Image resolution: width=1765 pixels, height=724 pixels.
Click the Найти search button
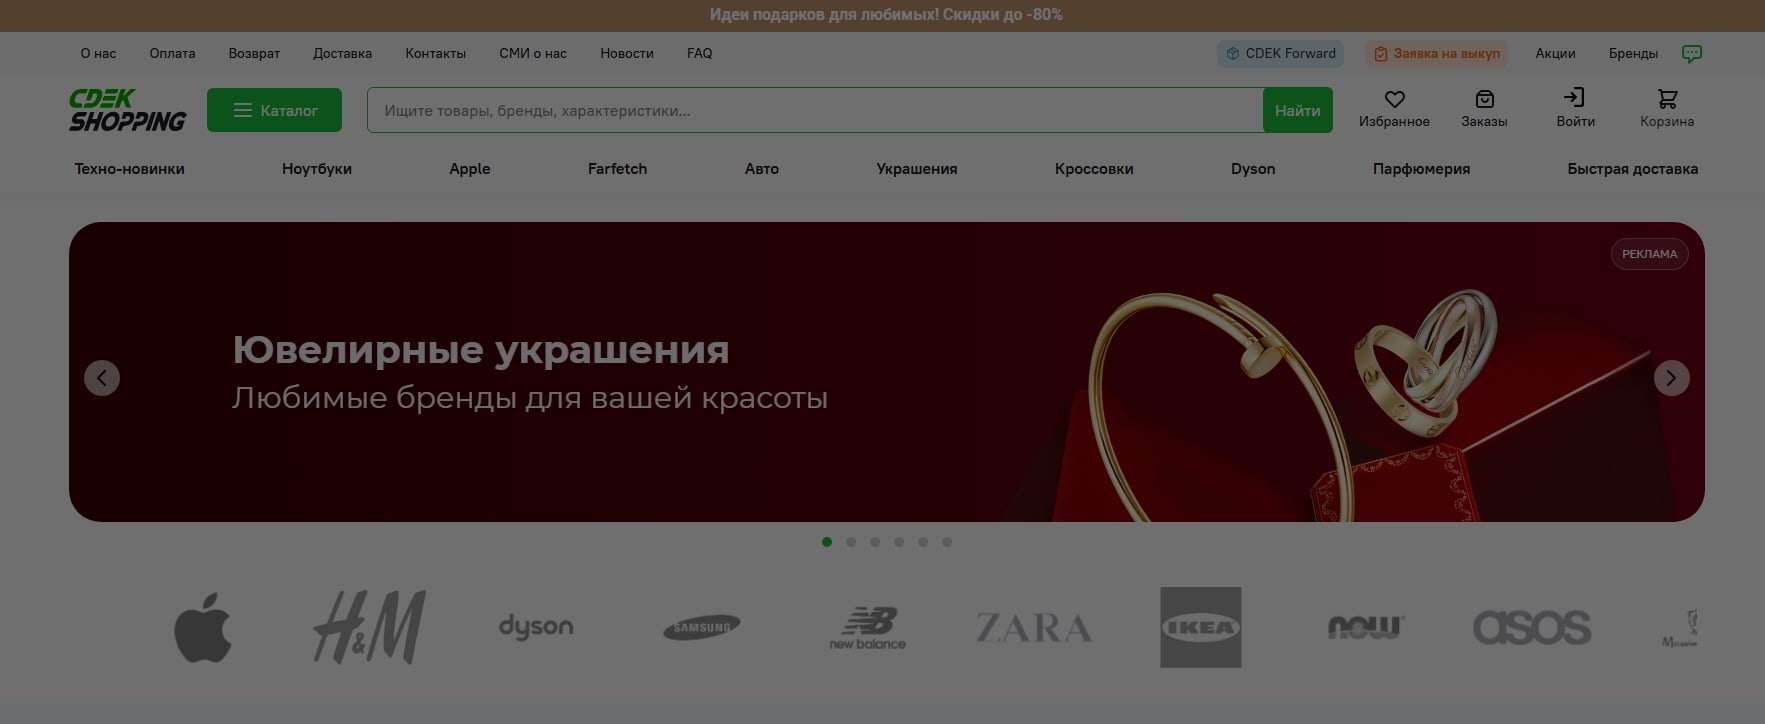tap(1297, 110)
